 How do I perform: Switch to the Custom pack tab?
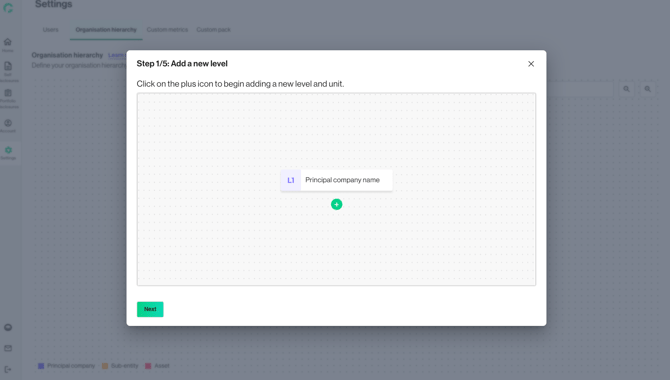[213, 29]
